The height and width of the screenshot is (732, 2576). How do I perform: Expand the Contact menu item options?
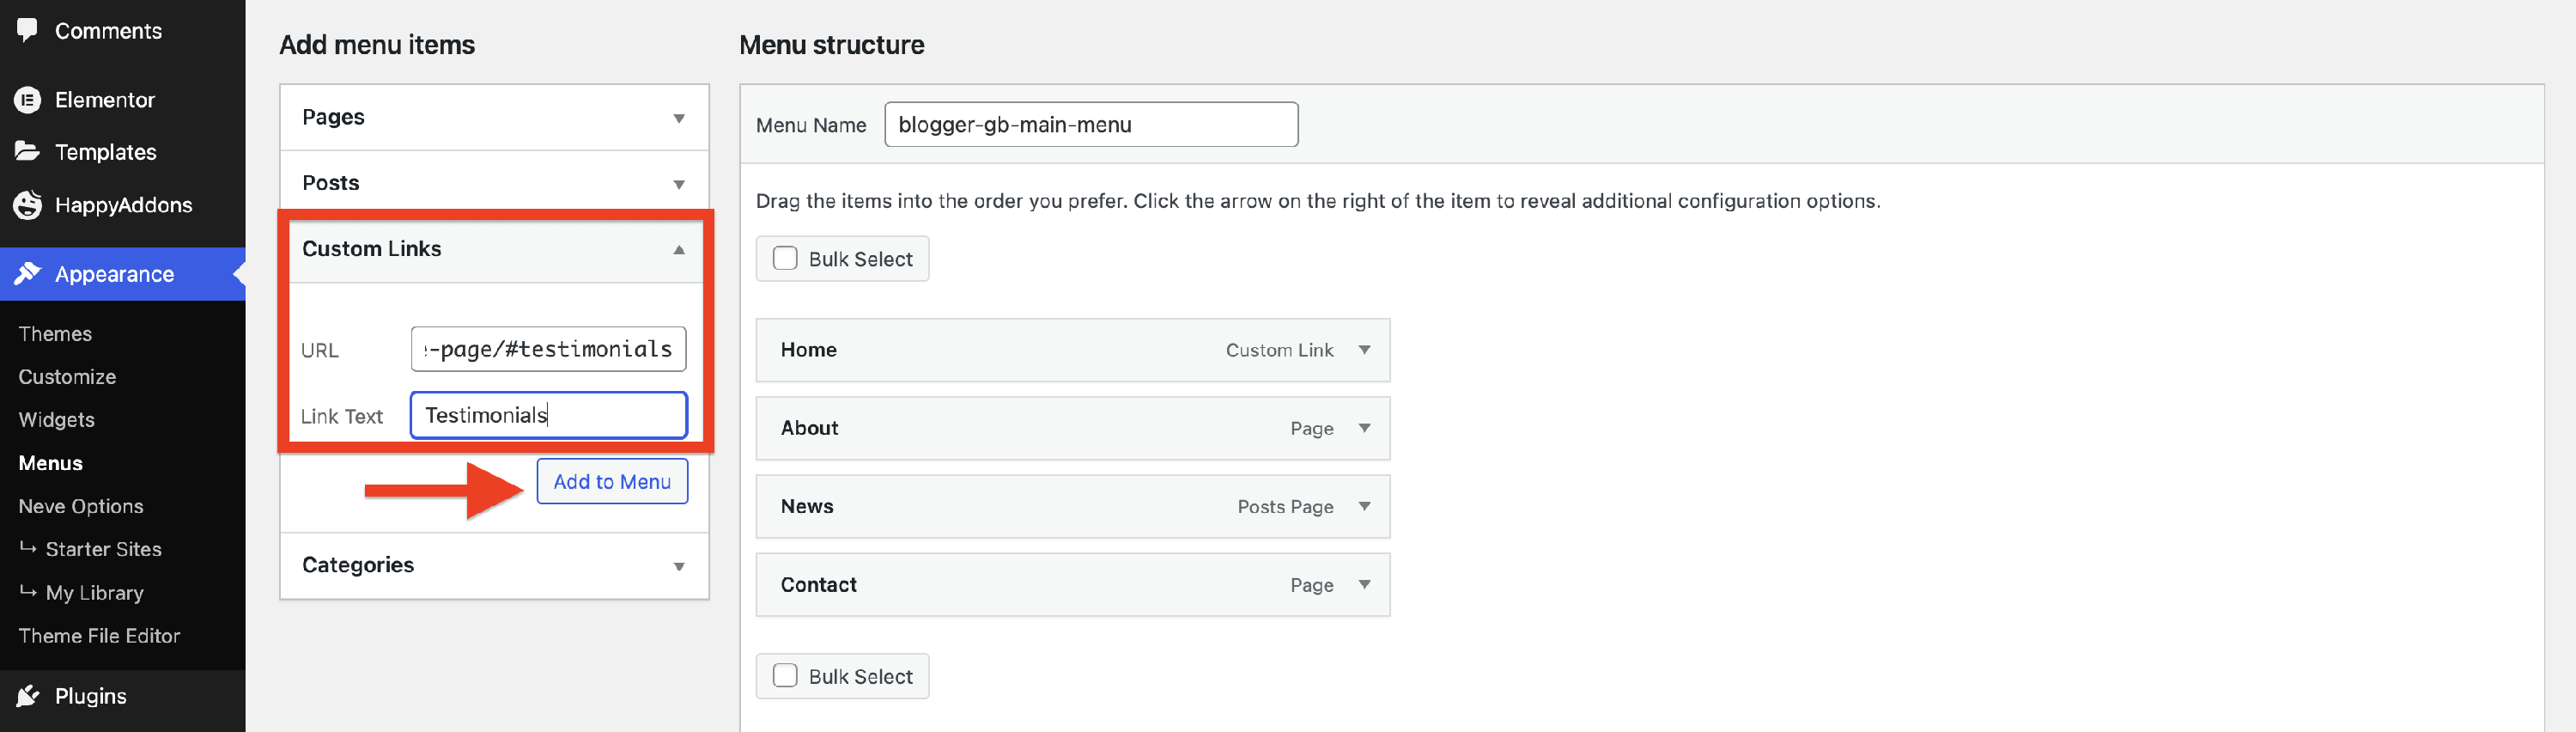click(x=1364, y=585)
